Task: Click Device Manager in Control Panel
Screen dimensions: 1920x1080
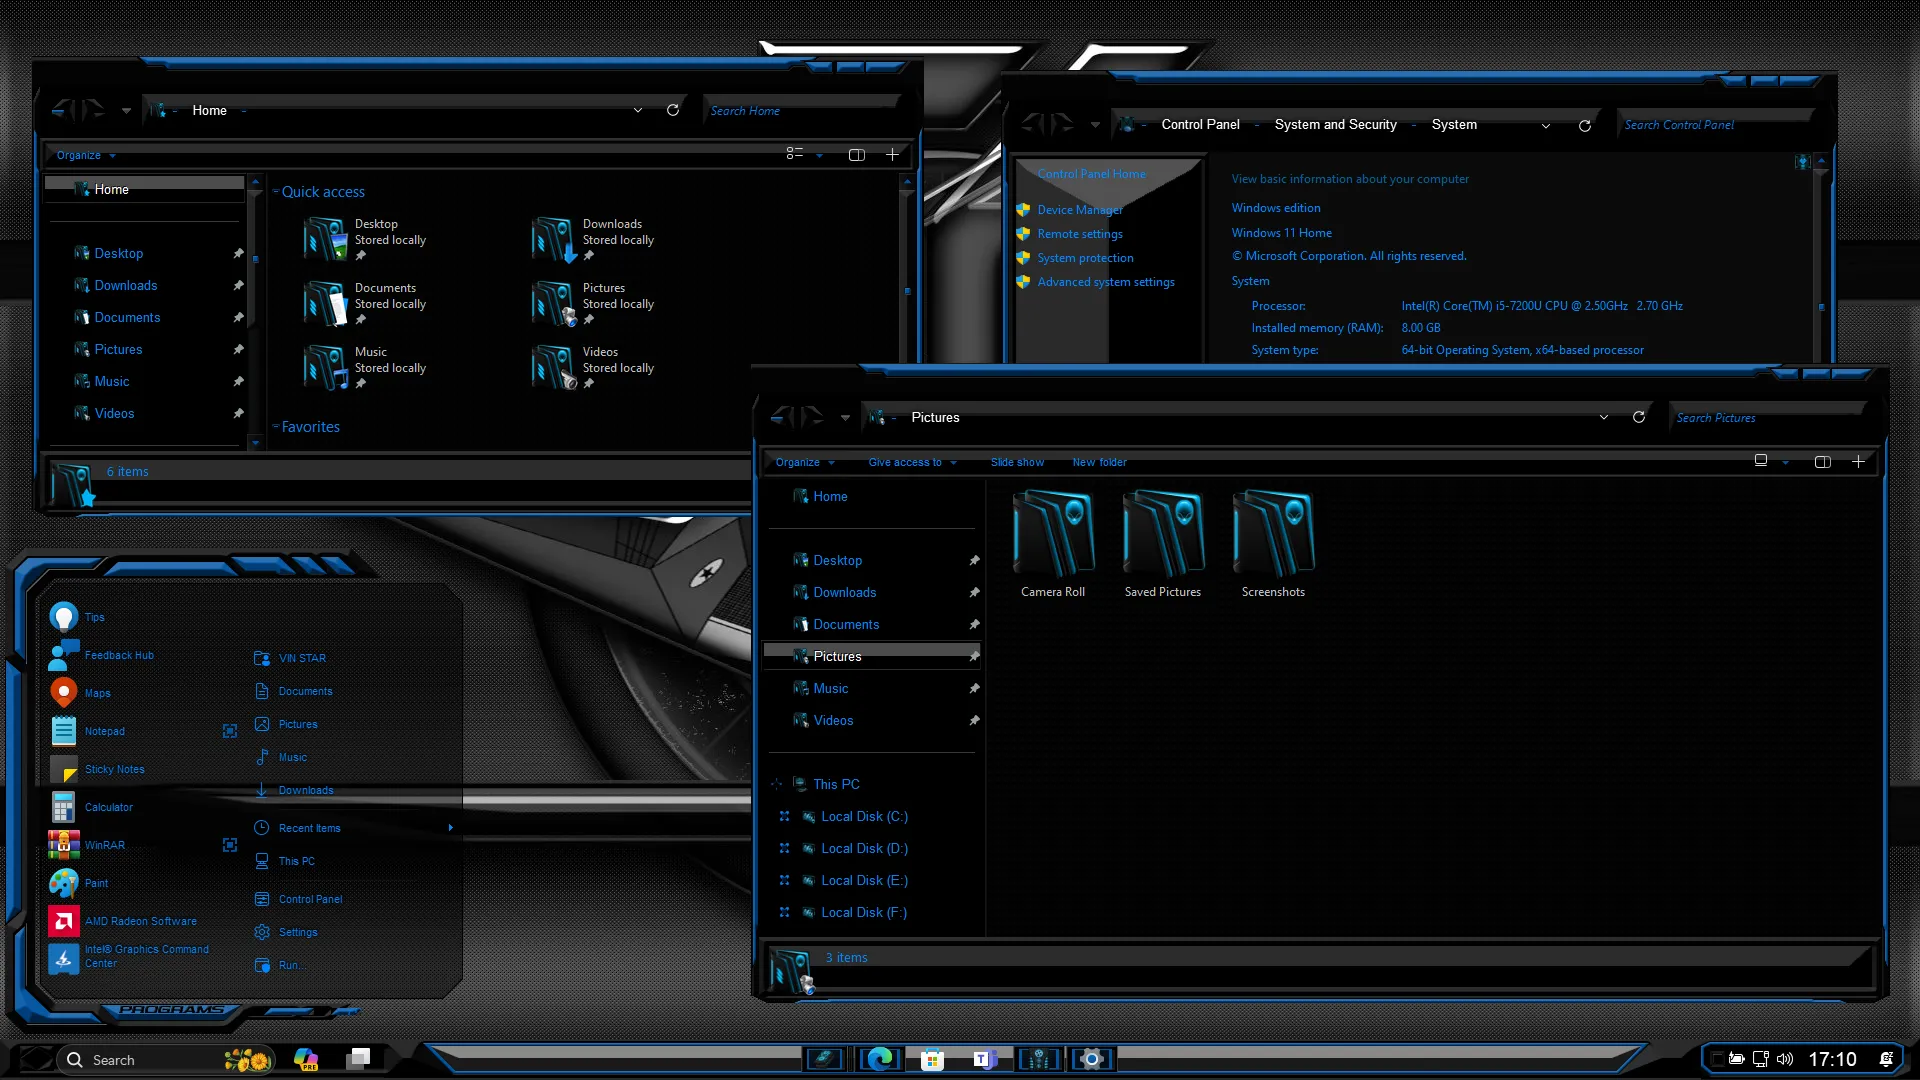Action: click(1080, 210)
